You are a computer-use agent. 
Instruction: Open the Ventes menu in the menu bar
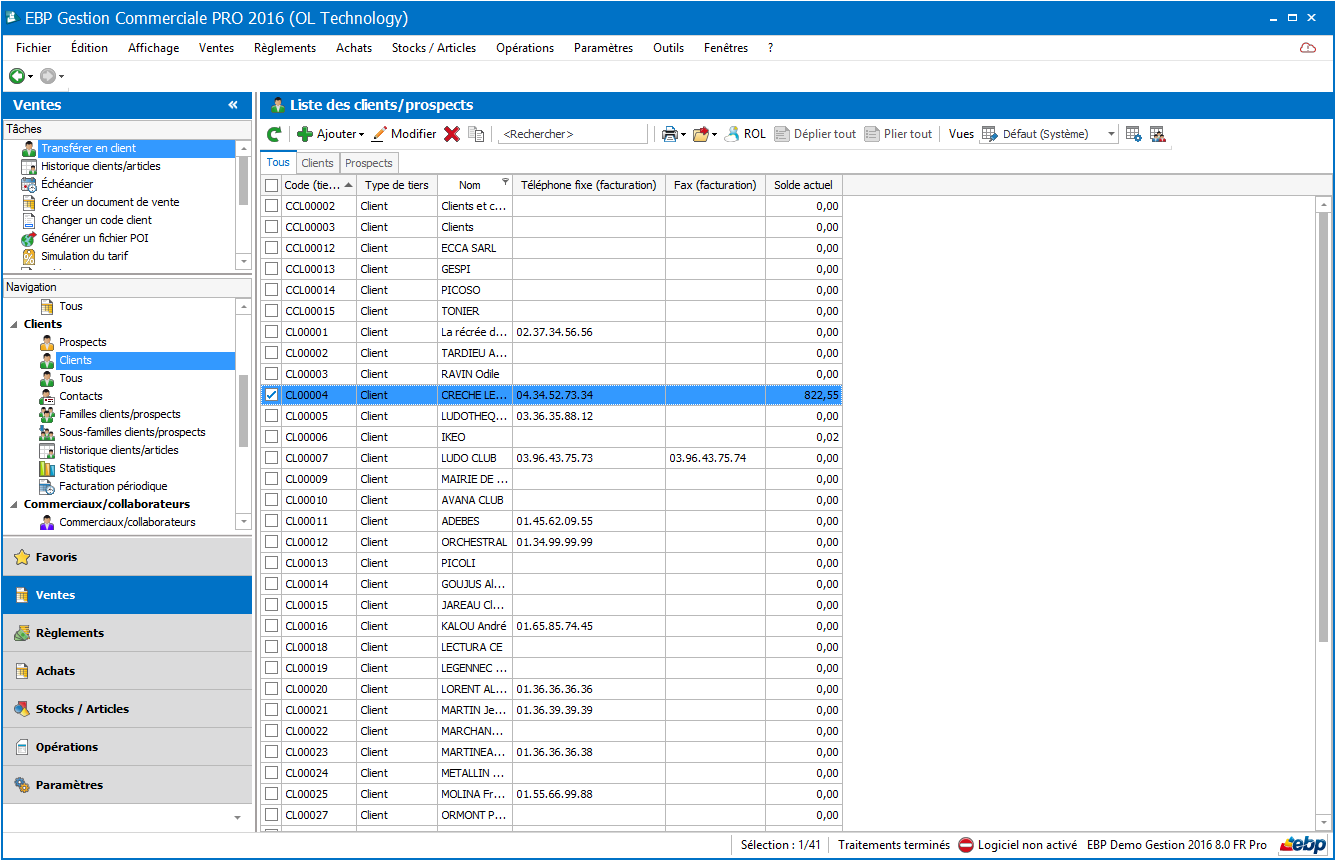[216, 48]
